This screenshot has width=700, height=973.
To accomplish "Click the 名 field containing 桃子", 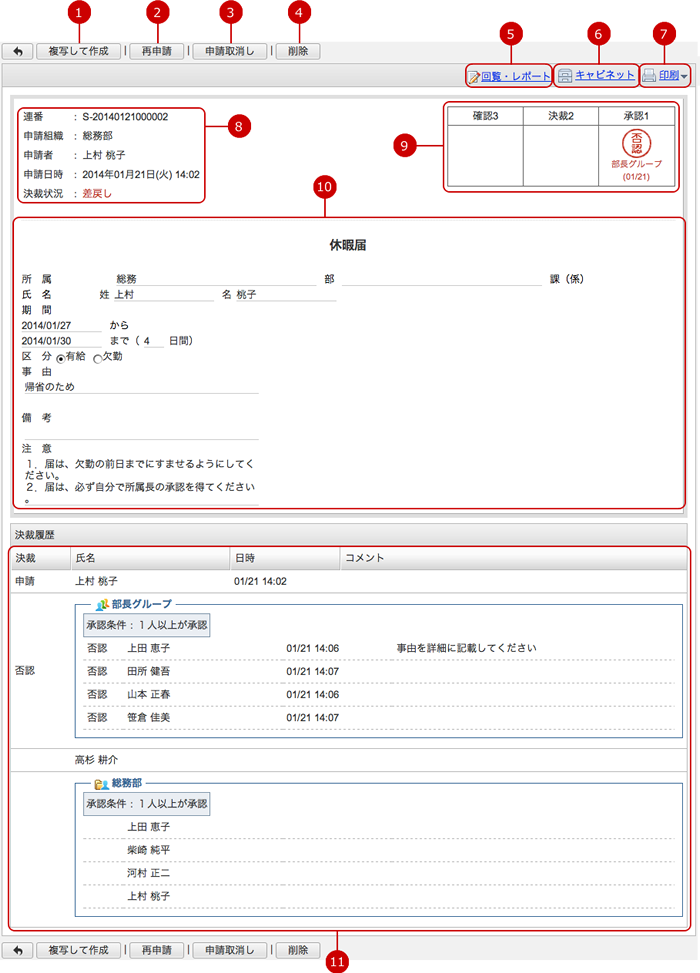I will tap(286, 295).
